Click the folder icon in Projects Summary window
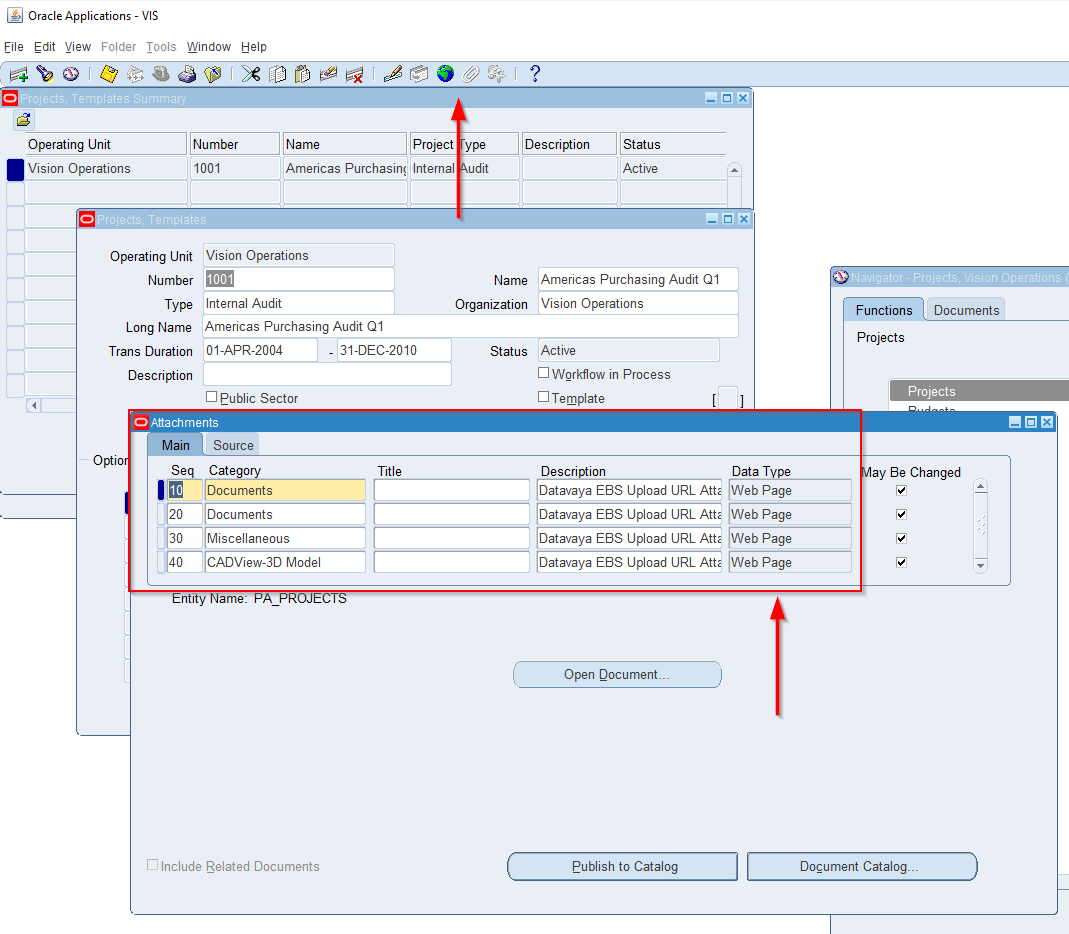Viewport: 1069px width, 934px height. tap(24, 121)
